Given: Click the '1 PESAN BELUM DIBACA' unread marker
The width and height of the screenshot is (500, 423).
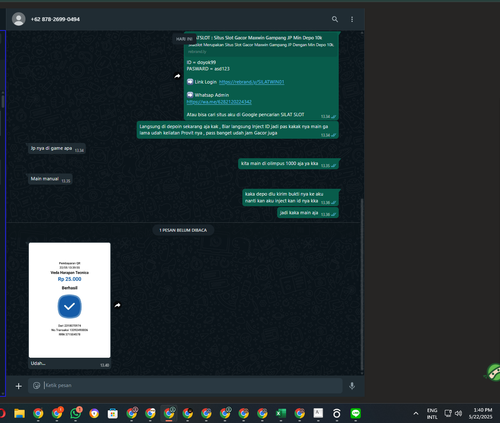Looking at the screenshot, I should [x=183, y=230].
